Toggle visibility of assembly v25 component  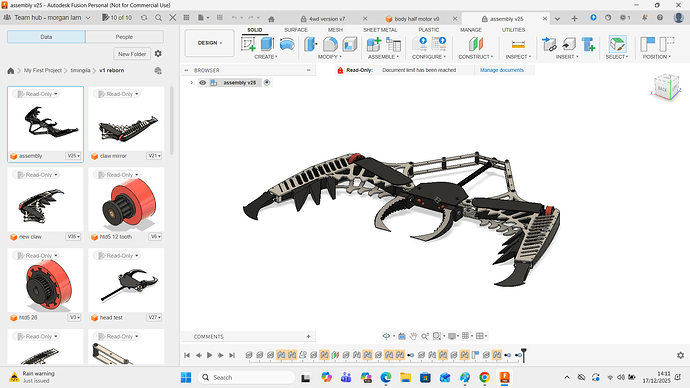(x=202, y=83)
